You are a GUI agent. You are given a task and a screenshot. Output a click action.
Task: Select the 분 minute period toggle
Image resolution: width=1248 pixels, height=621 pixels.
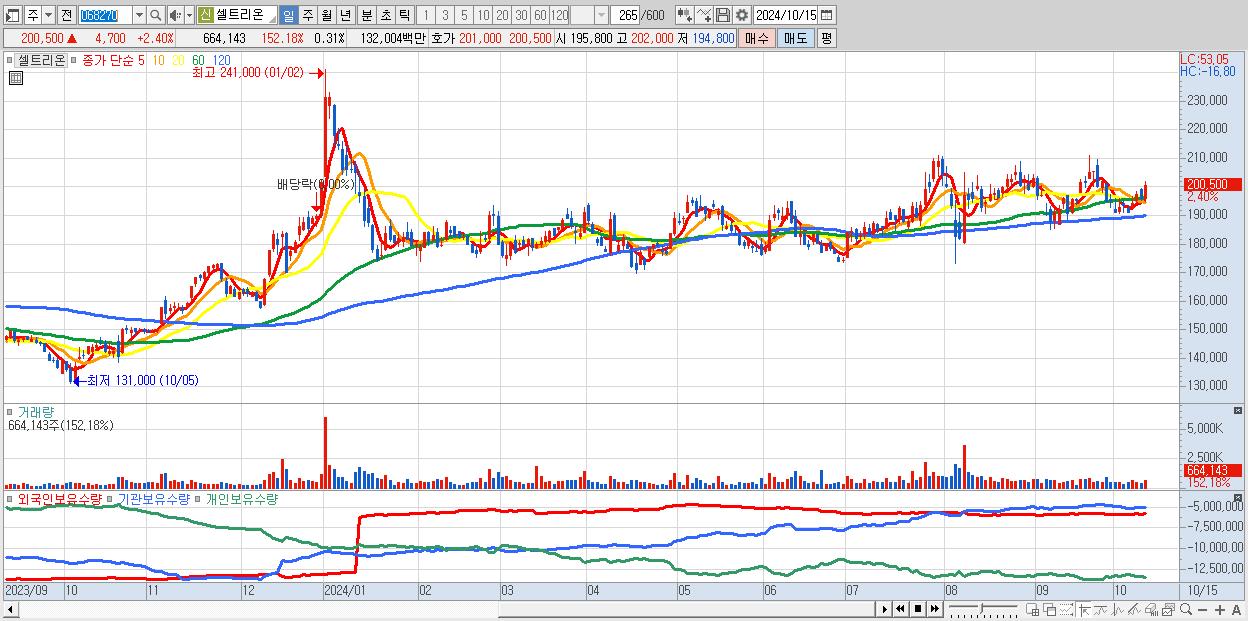(366, 15)
